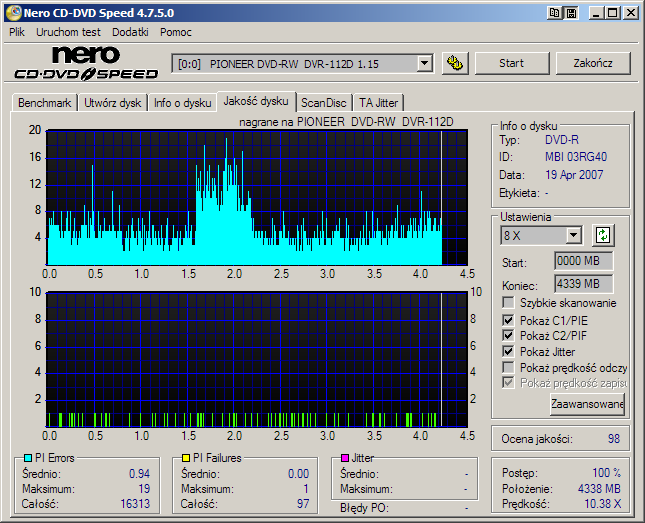
Task: Open the PIONEER DVD-RW drive selection dropdown
Action: [x=424, y=64]
